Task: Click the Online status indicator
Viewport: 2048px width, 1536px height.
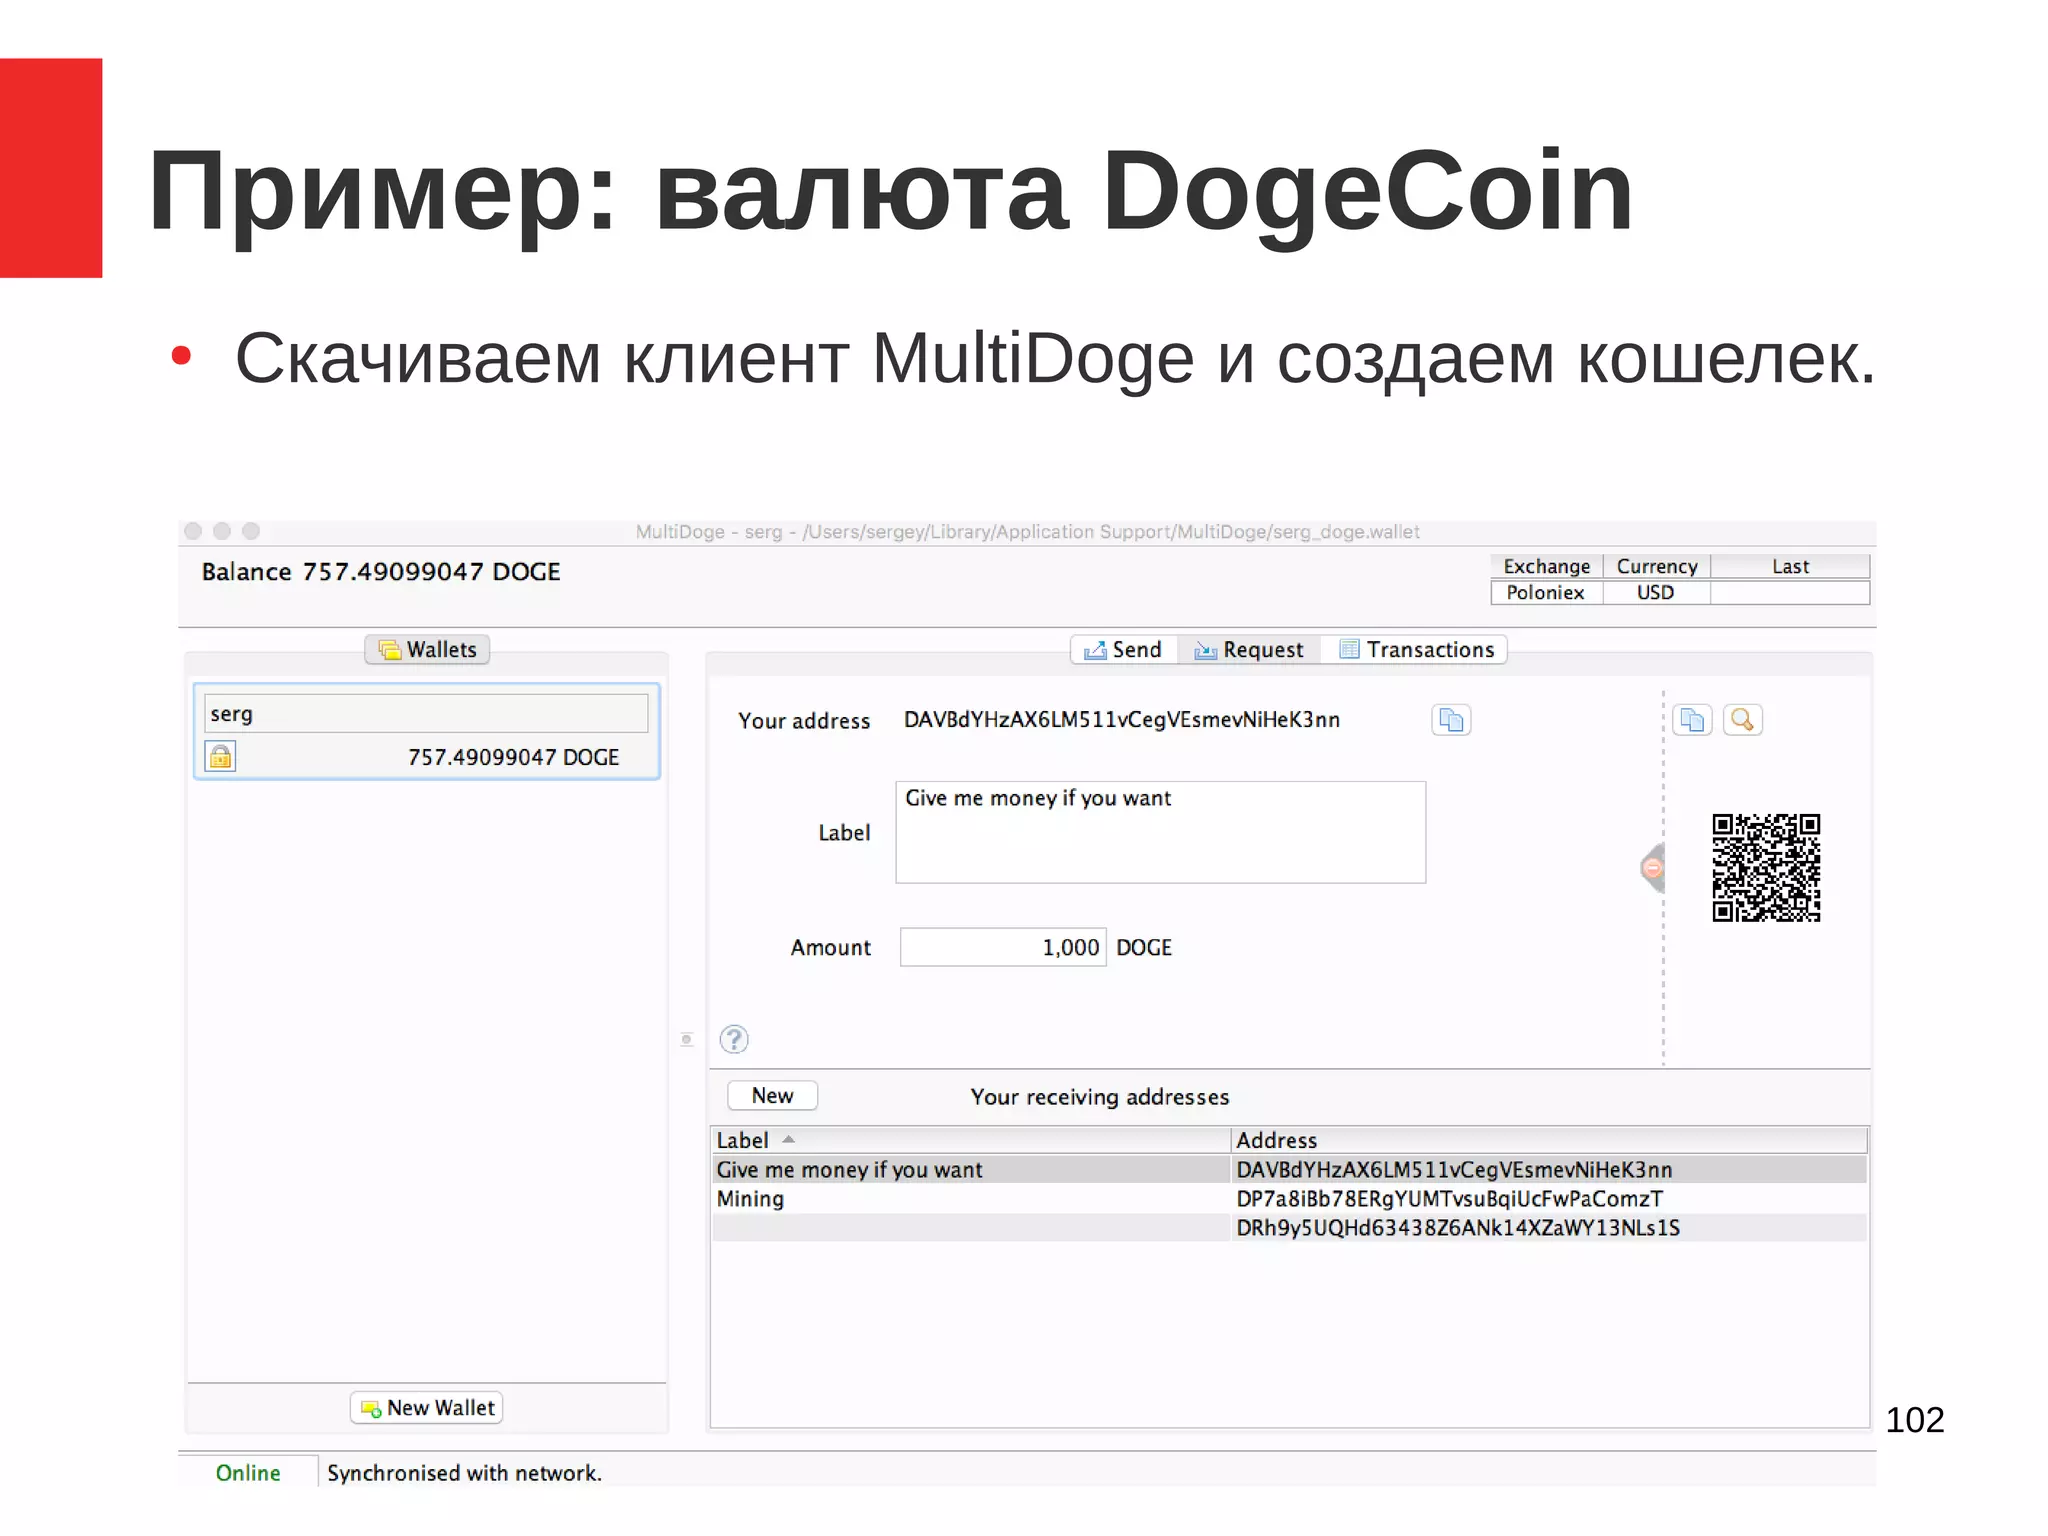Action: tap(248, 1473)
